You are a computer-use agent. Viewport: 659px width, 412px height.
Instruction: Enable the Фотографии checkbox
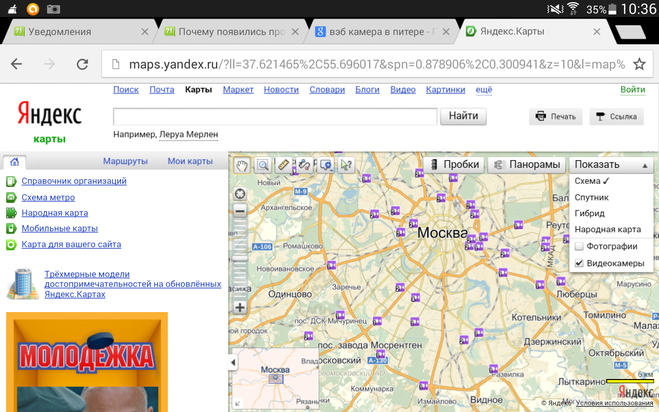click(x=579, y=246)
